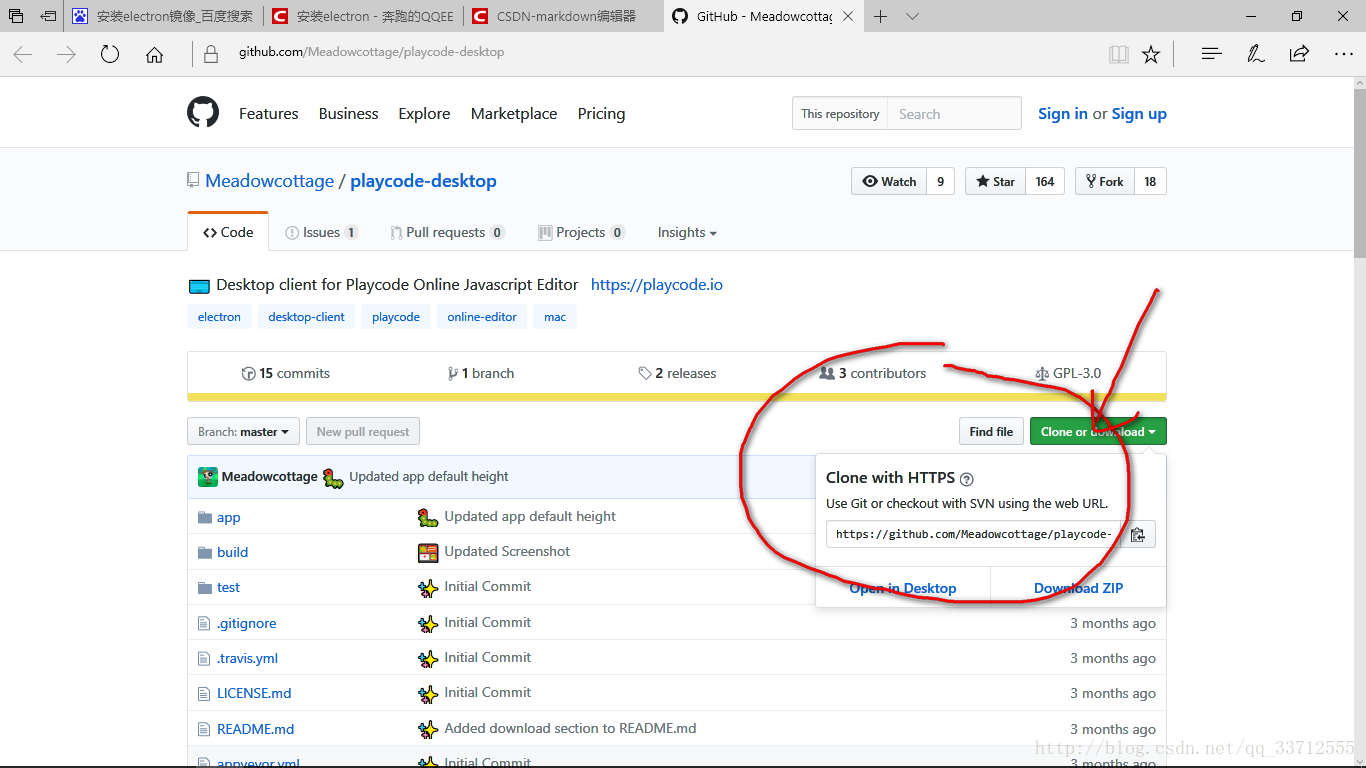Open the build folder
The height and width of the screenshot is (768, 1366).
pyautogui.click(x=232, y=552)
